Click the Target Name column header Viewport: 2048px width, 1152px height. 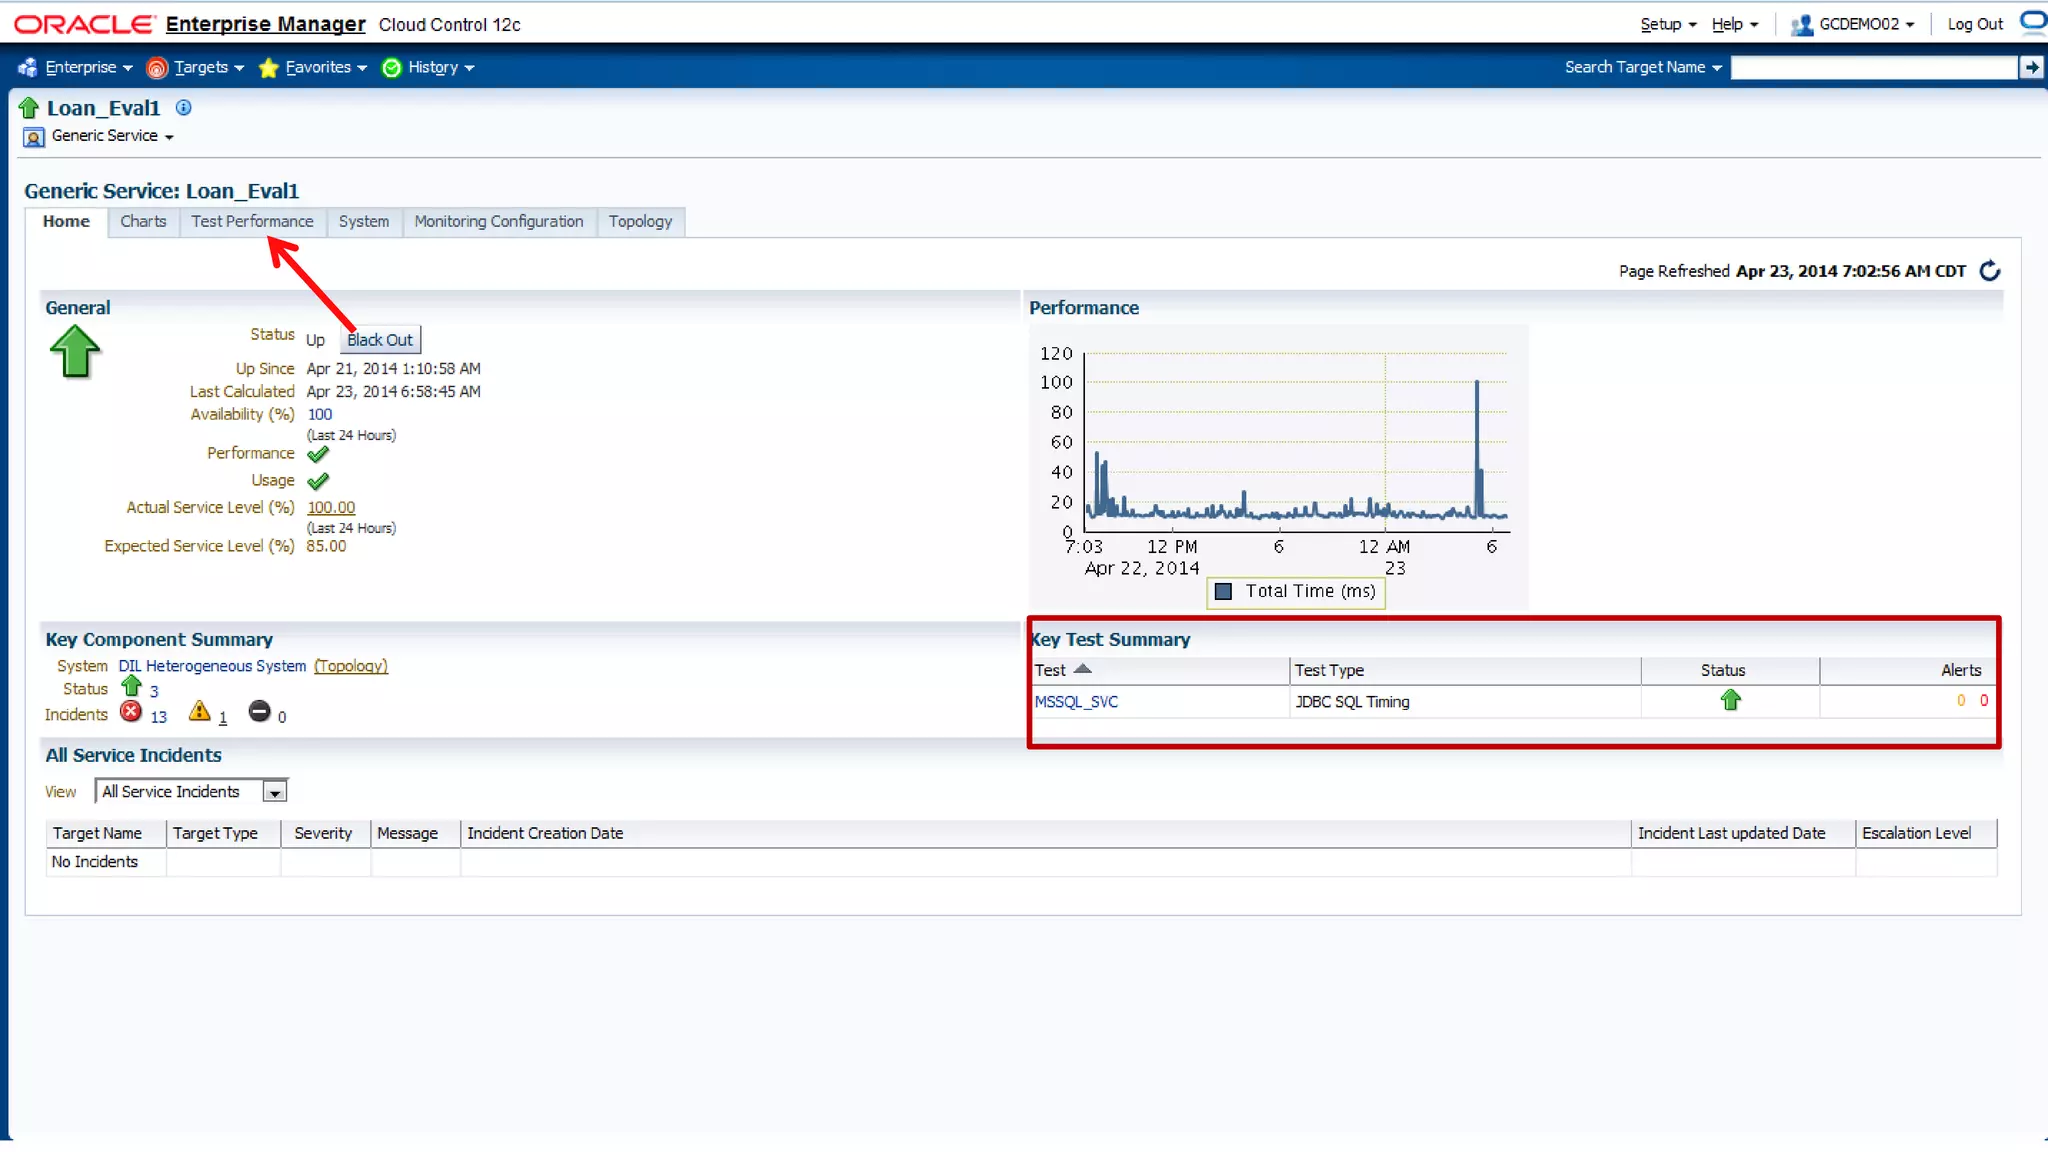(106, 833)
